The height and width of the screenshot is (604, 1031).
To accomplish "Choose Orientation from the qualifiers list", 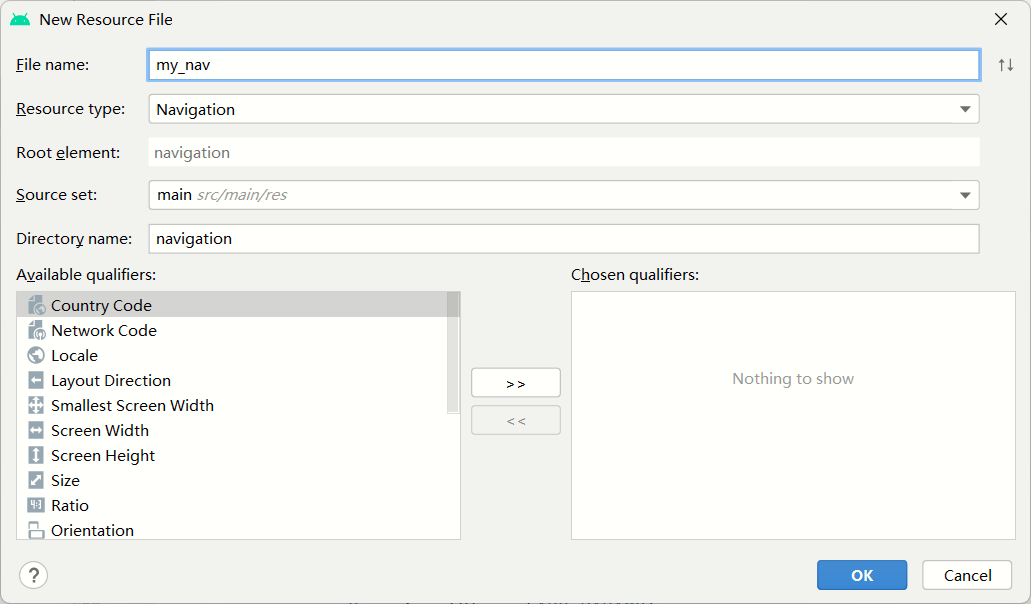I will point(92,530).
